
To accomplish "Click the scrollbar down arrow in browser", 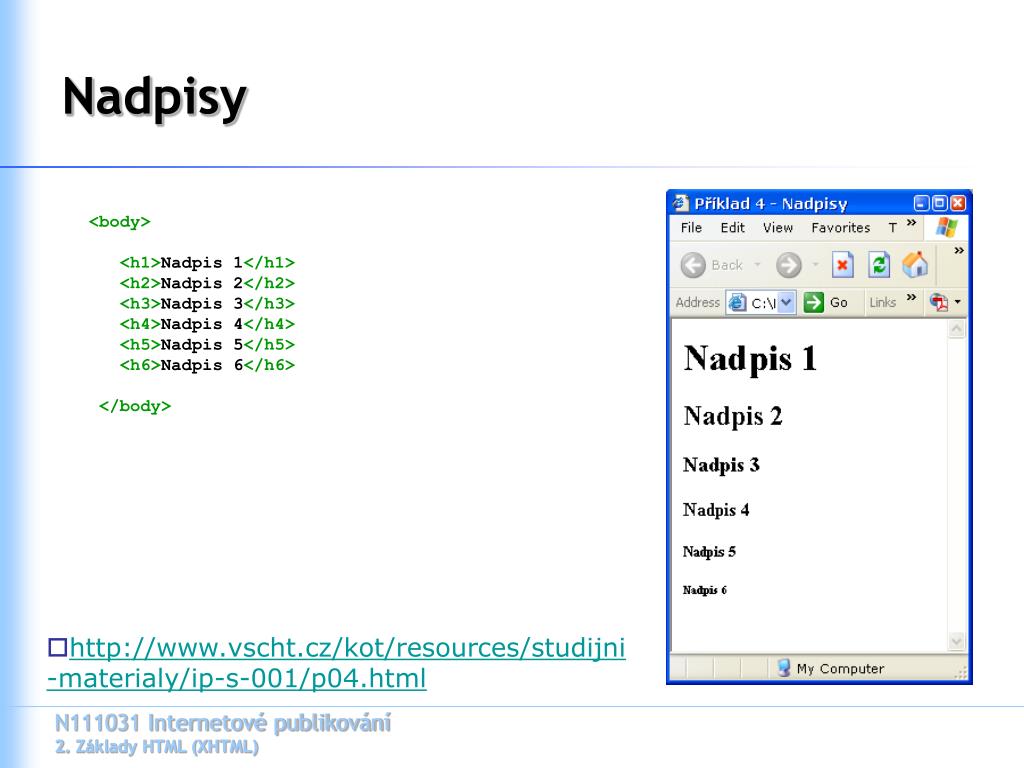I will 957,641.
